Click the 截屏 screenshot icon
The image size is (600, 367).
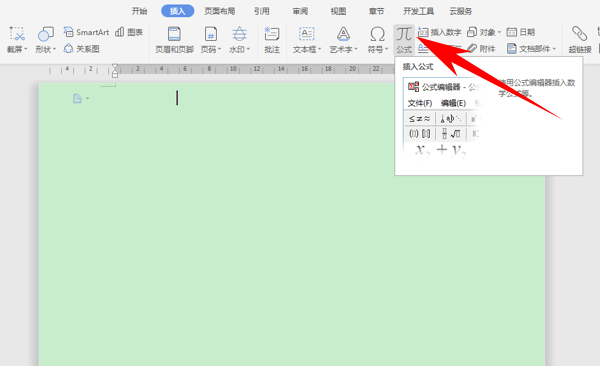point(17,34)
